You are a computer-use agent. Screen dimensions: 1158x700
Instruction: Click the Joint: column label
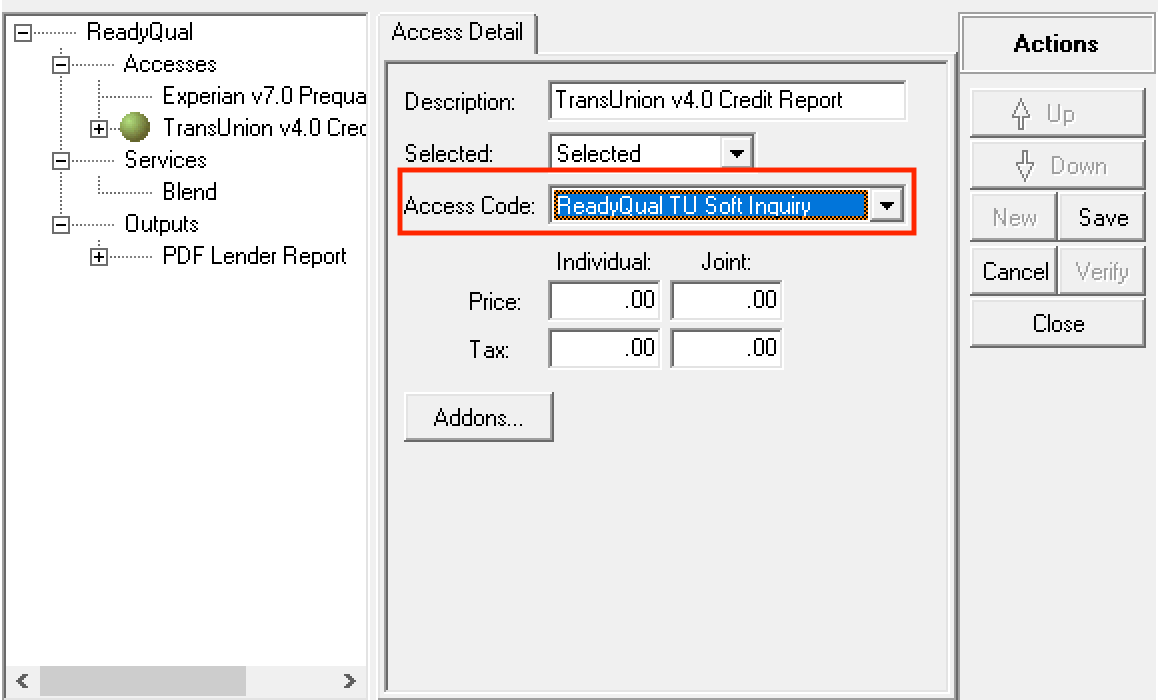tap(726, 261)
